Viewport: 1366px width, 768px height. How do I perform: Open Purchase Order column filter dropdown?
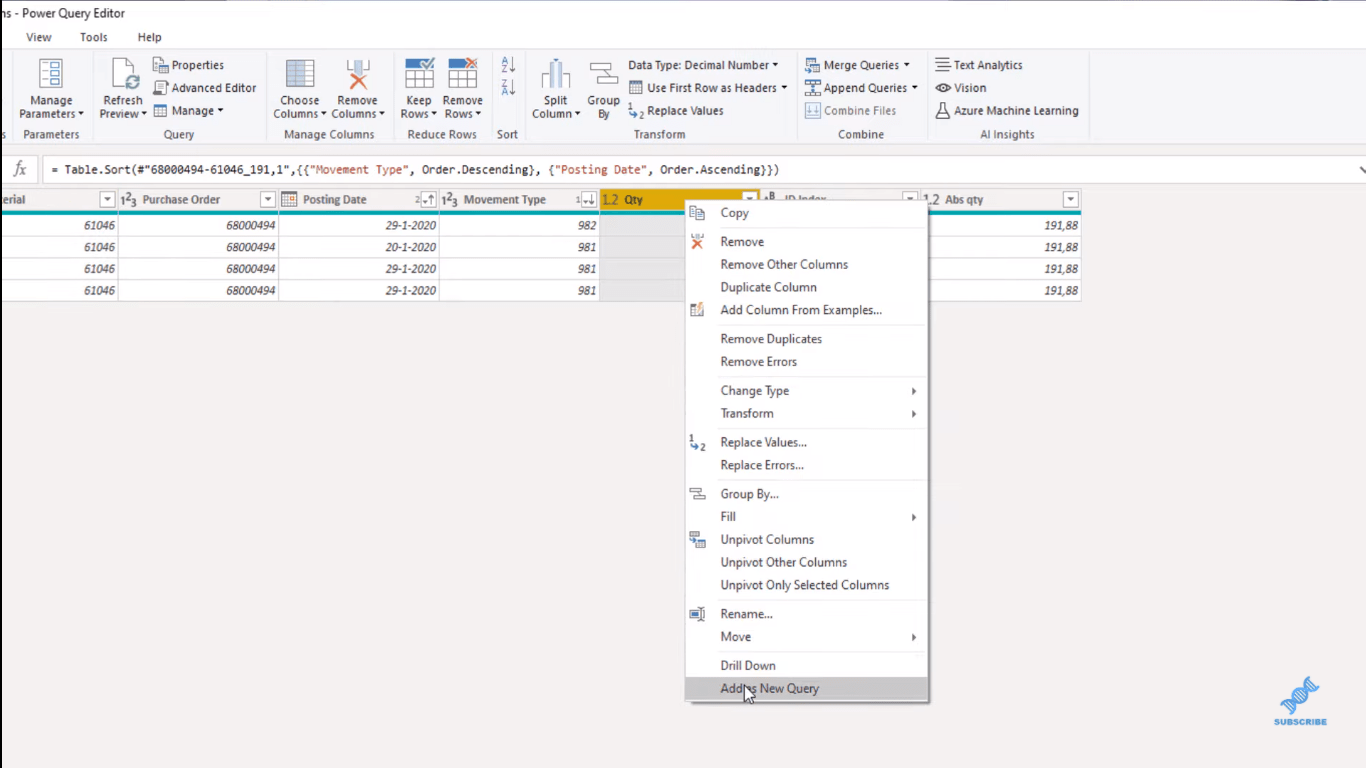pos(267,200)
